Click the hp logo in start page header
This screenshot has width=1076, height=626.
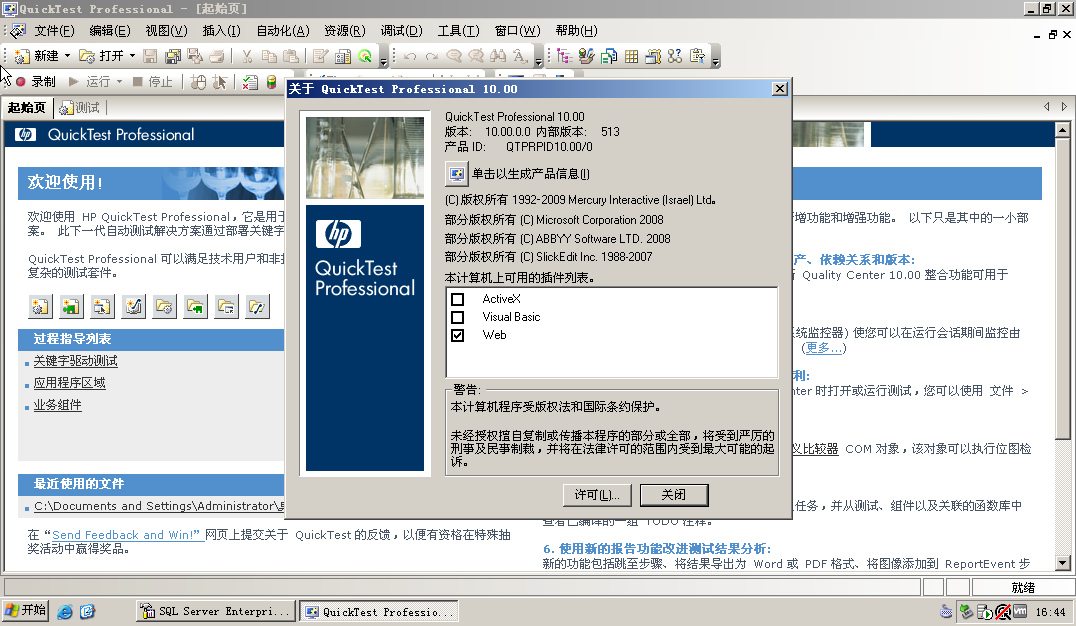pyautogui.click(x=25, y=135)
